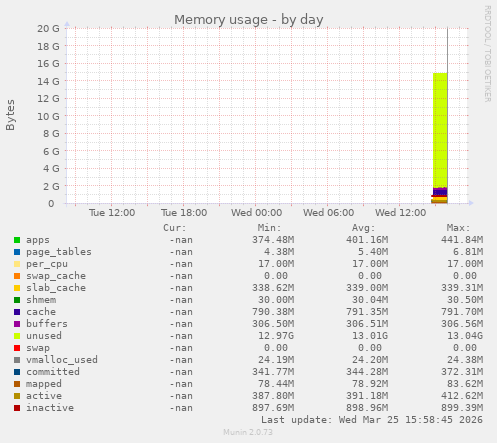Select the 'vmalloc_used' legend label
Viewport: 497px width, 443px height.
click(x=62, y=360)
